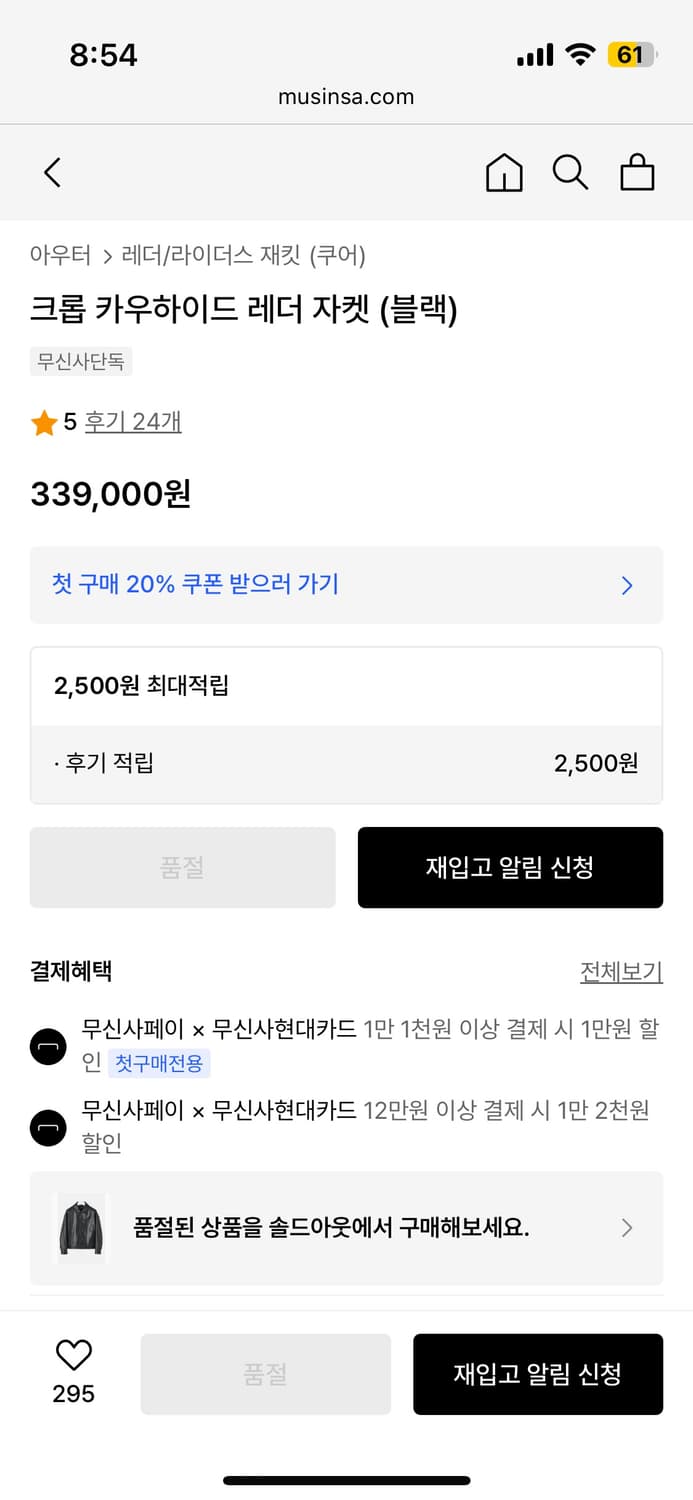Go back using the back arrow
This screenshot has width=693, height=1500.
coord(52,172)
